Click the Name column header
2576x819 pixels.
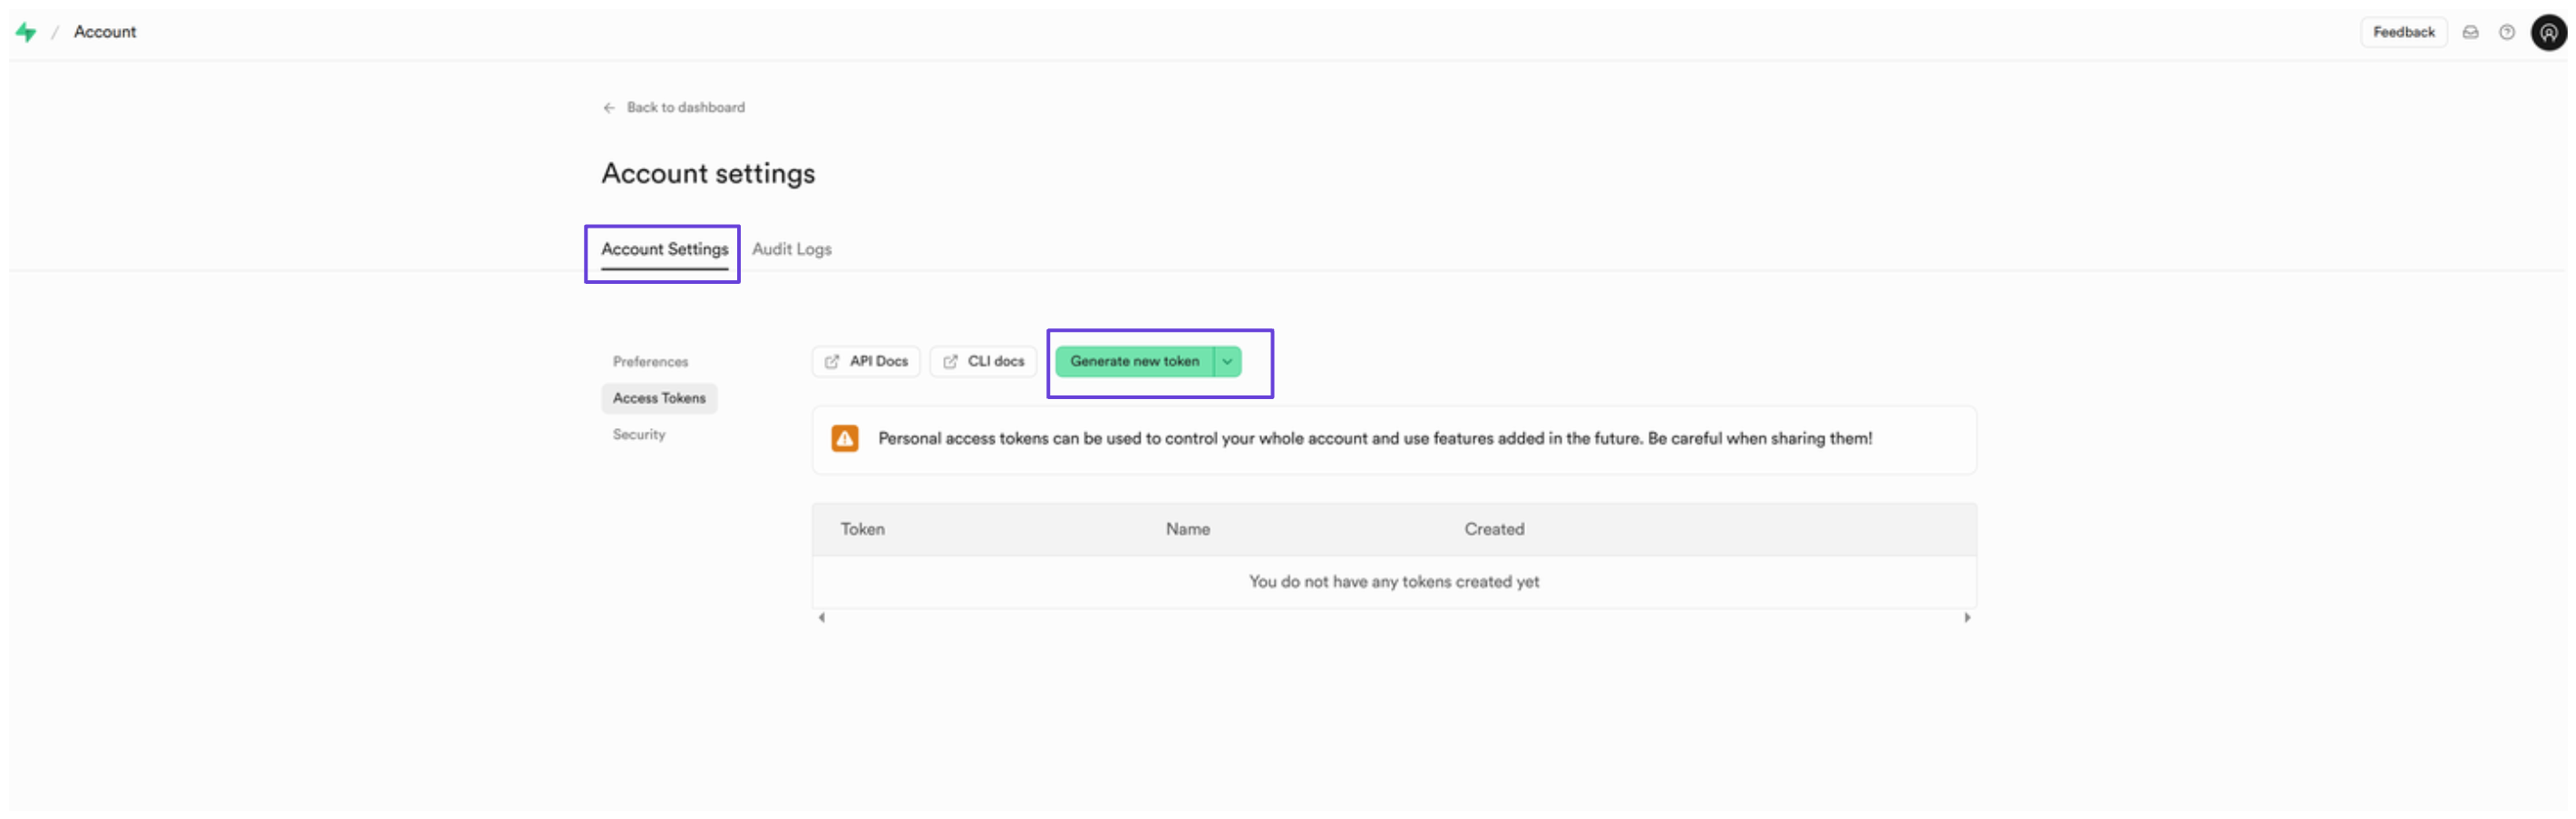[x=1187, y=529]
